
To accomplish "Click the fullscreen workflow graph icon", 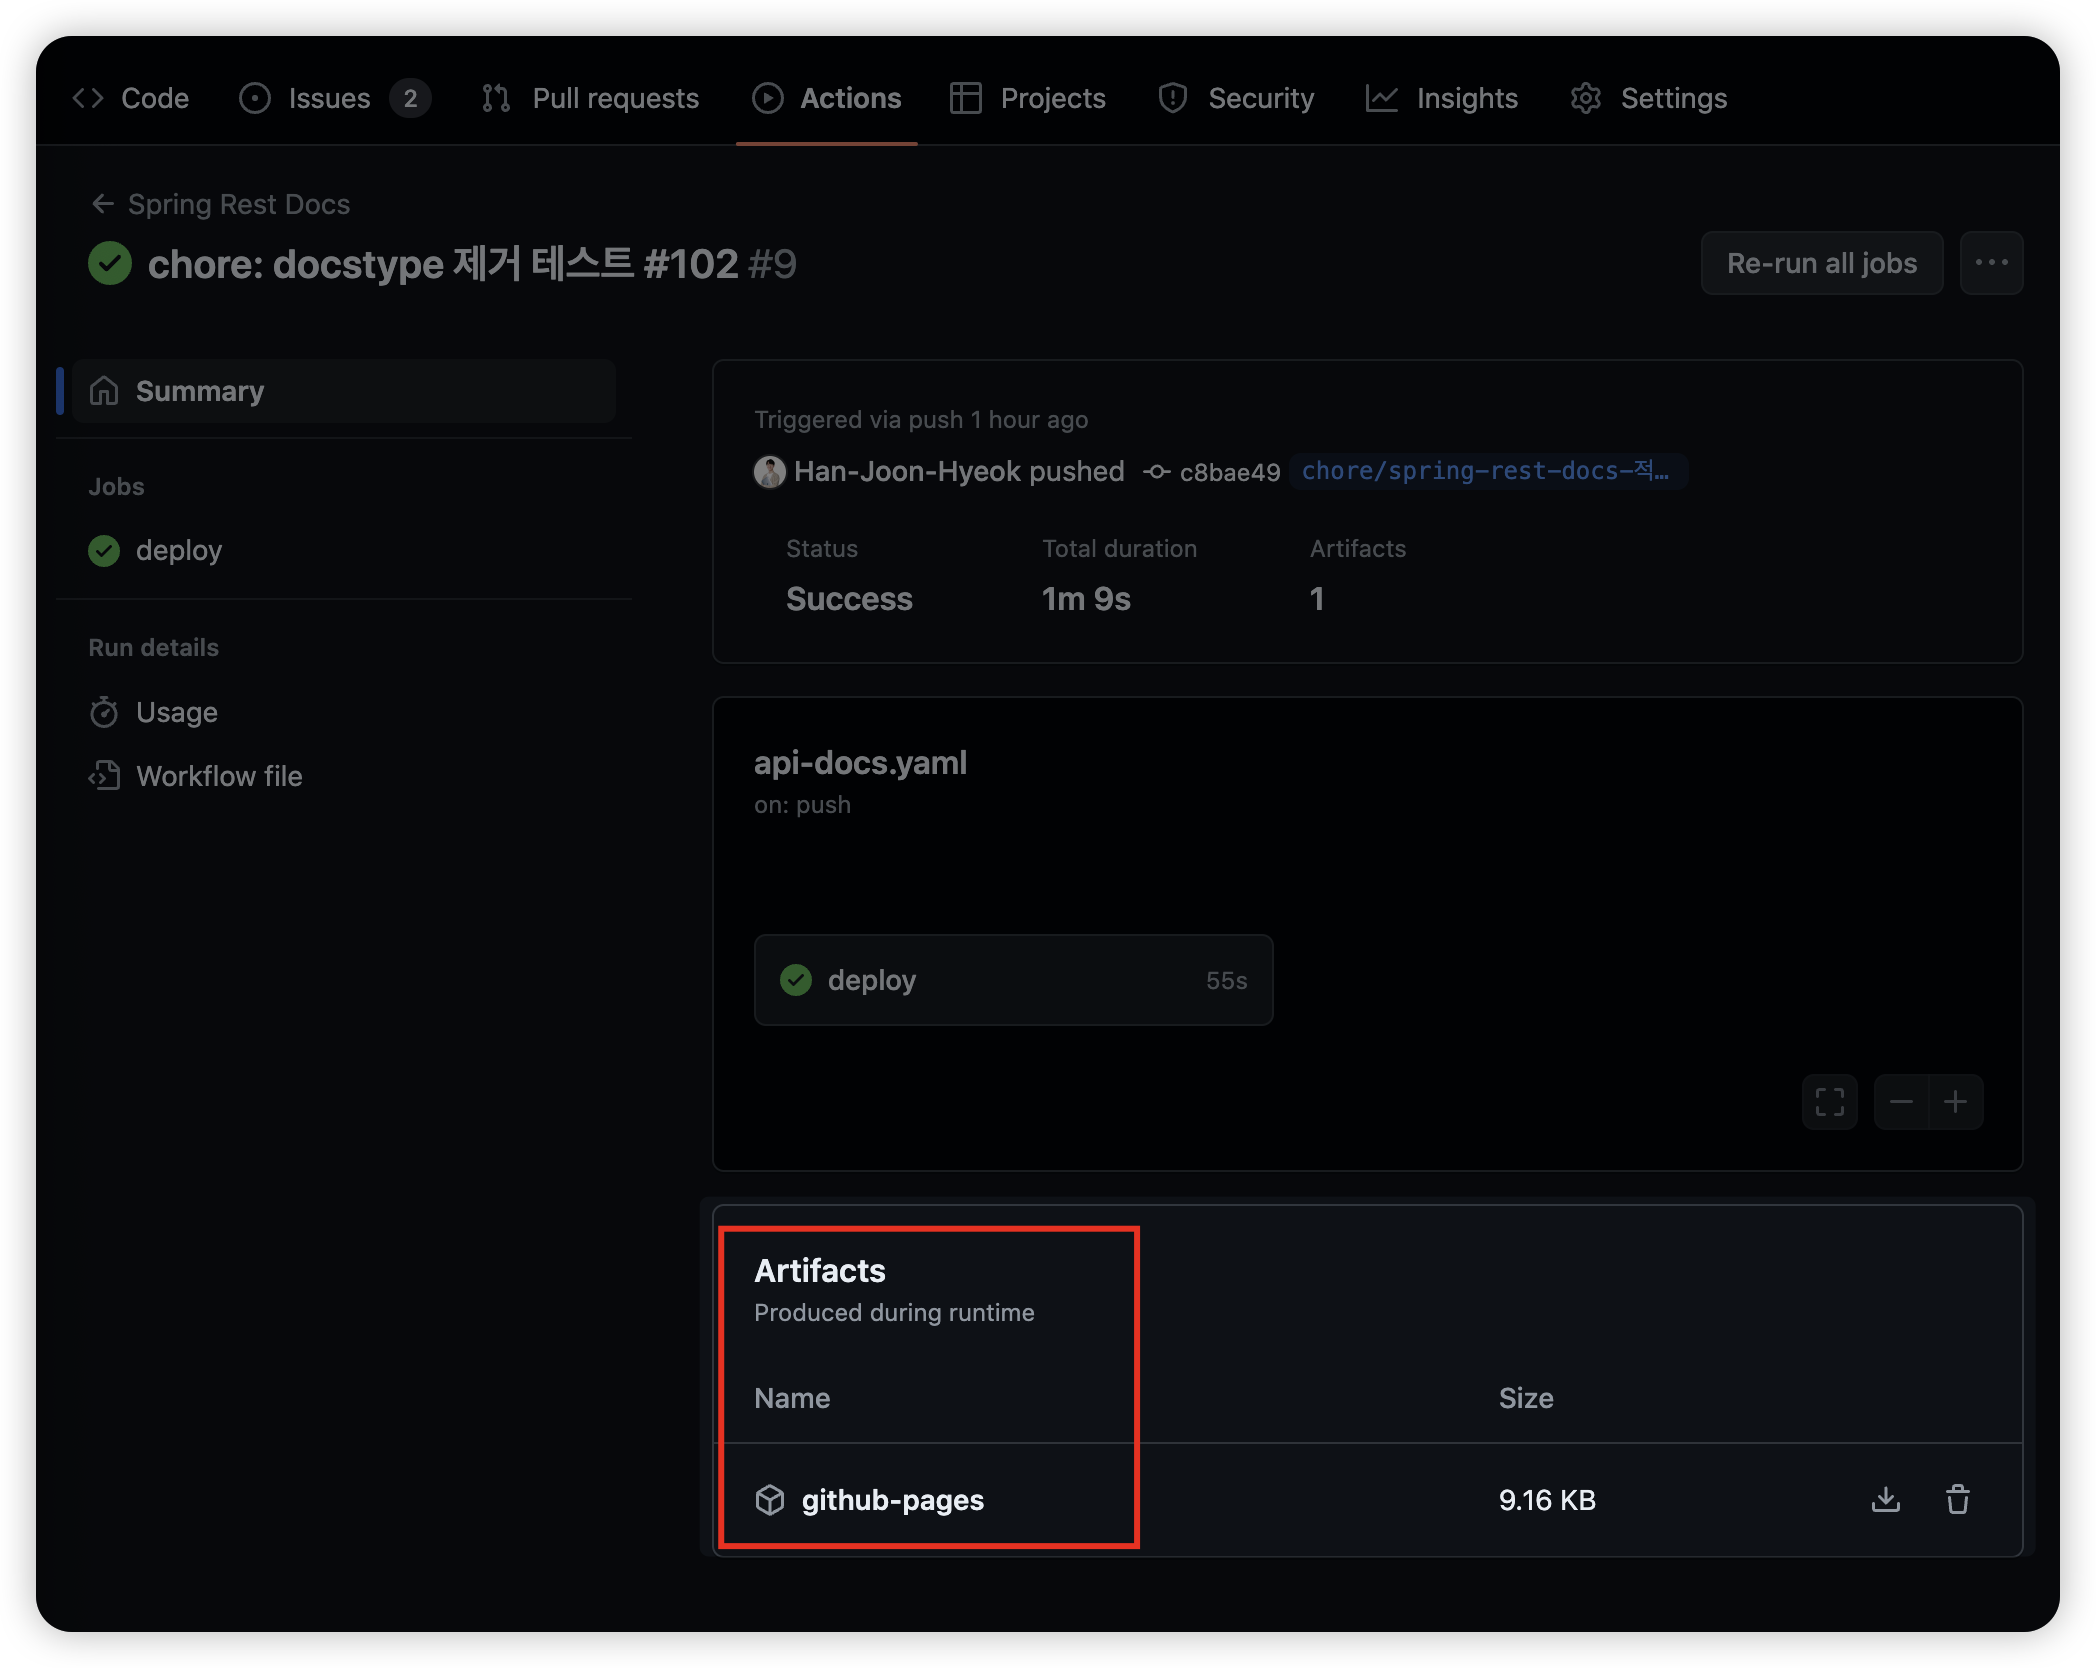I will click(1829, 1102).
